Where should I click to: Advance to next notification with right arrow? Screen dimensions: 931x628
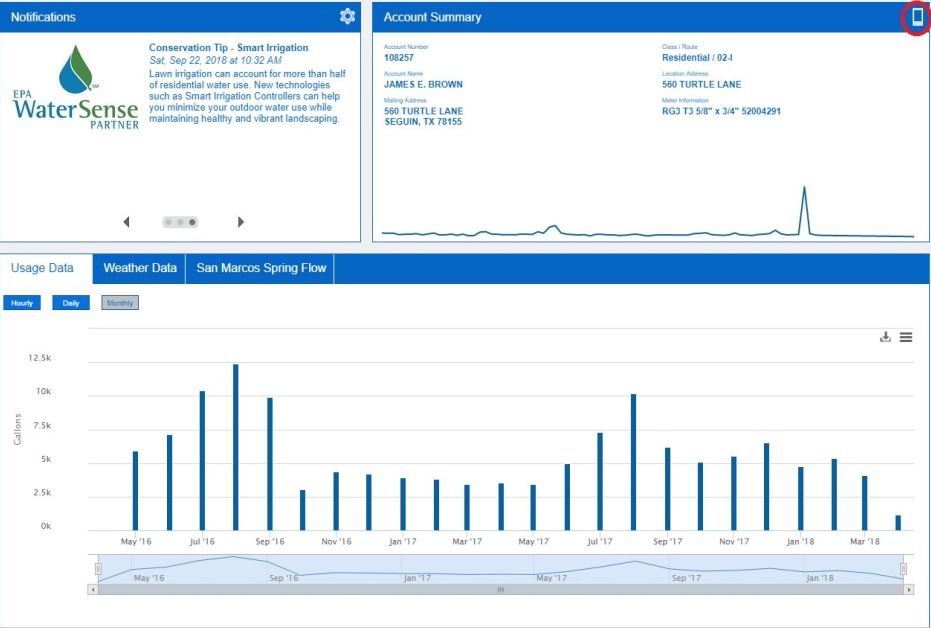(x=240, y=222)
